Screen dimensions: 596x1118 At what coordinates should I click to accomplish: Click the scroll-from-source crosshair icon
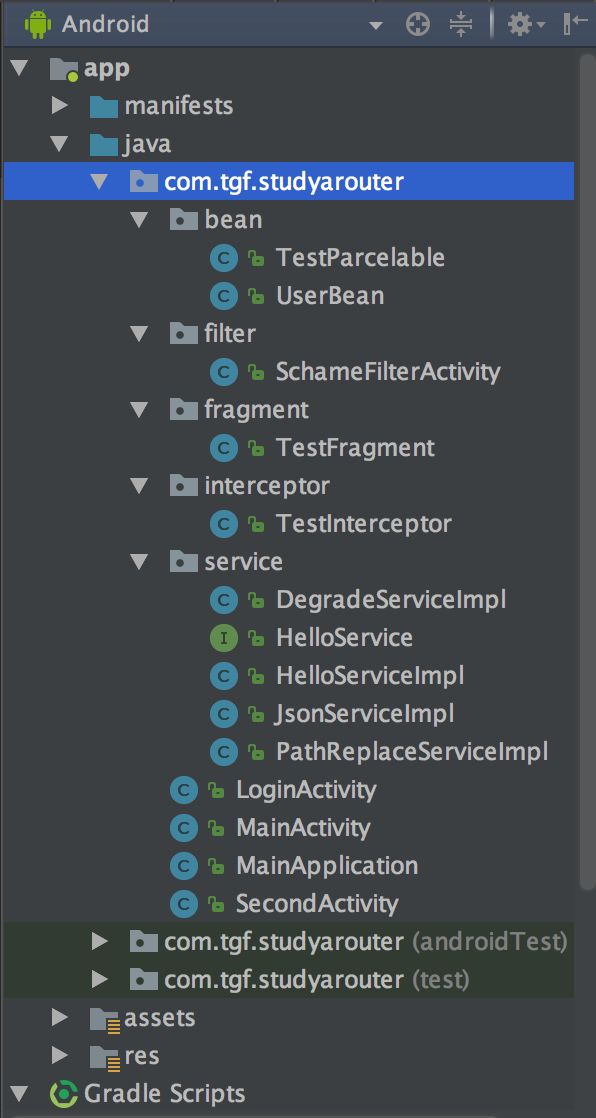[x=418, y=25]
